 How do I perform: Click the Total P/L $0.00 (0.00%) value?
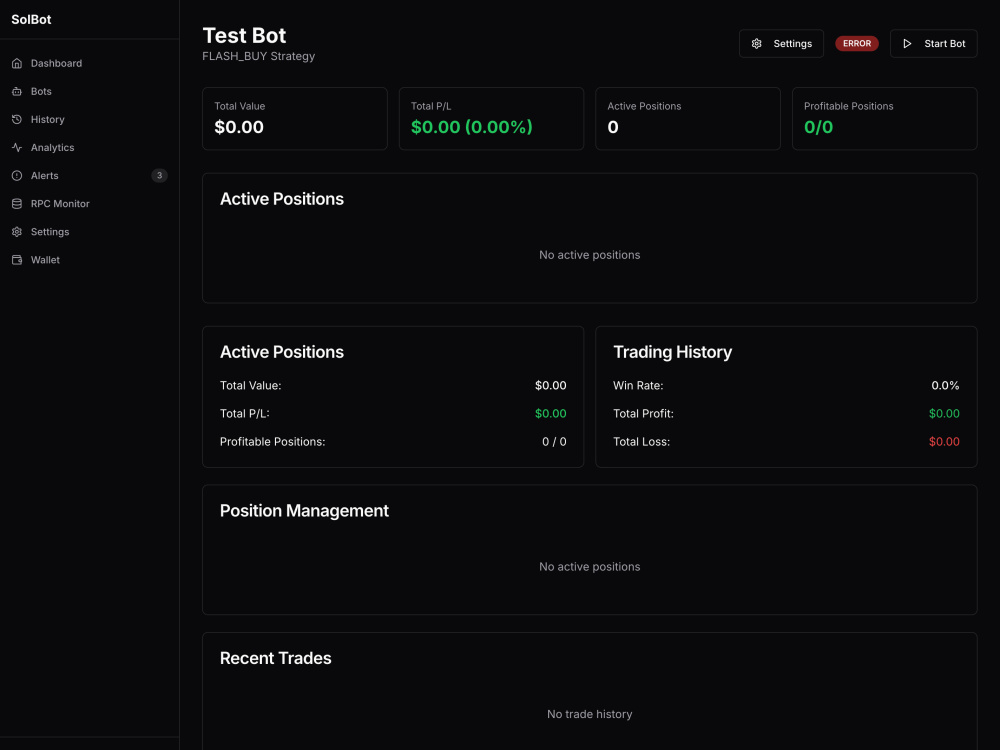pyautogui.click(x=471, y=127)
